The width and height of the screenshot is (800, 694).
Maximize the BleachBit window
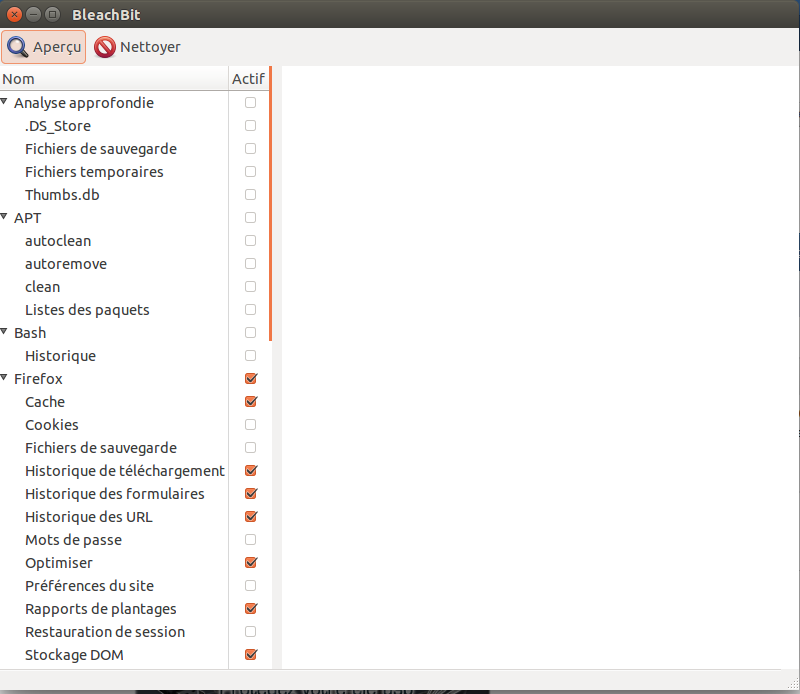pos(52,14)
